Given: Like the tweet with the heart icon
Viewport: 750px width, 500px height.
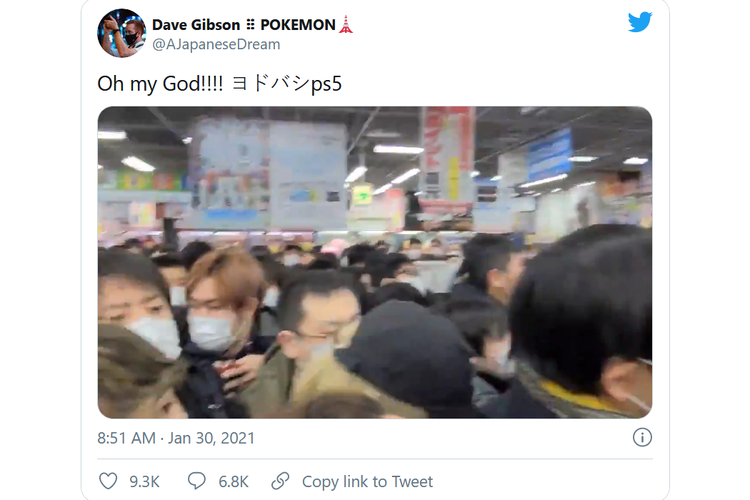Looking at the screenshot, I should pyautogui.click(x=108, y=481).
